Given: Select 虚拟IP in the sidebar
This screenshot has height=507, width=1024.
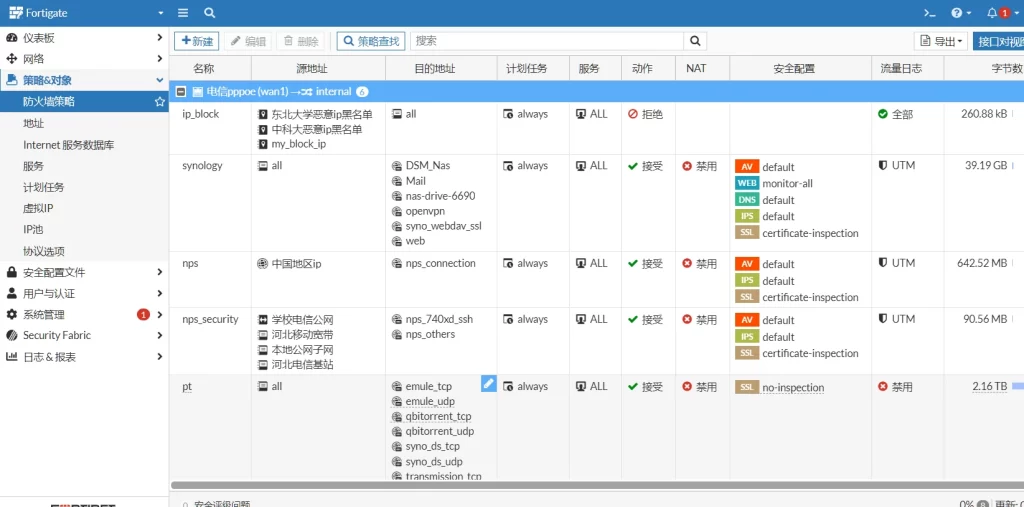Looking at the screenshot, I should [x=38, y=208].
